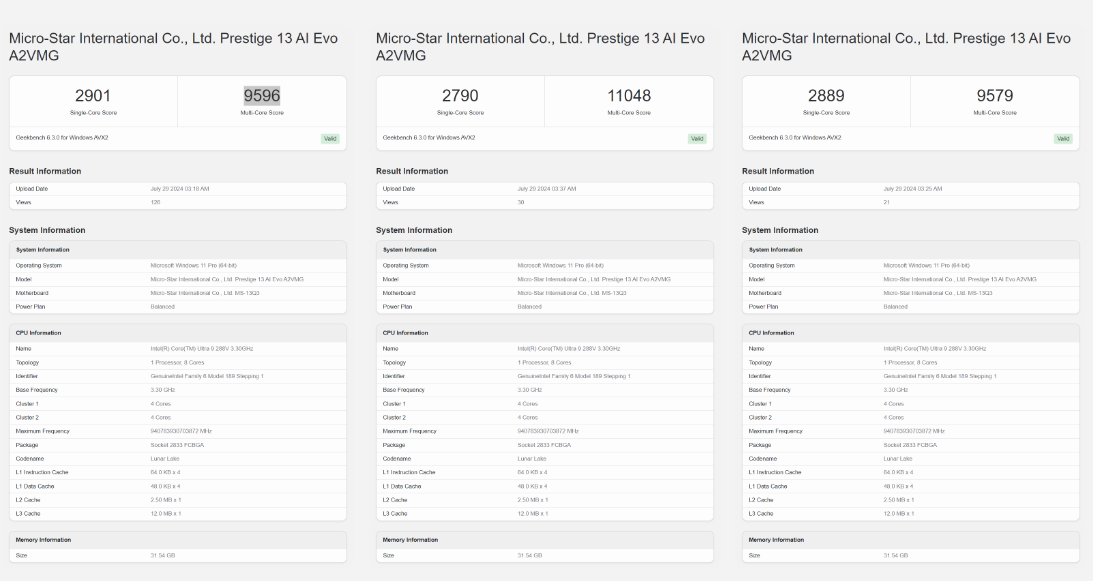
Task: Click the Valid badge in the 9596 result card
Action: click(330, 138)
